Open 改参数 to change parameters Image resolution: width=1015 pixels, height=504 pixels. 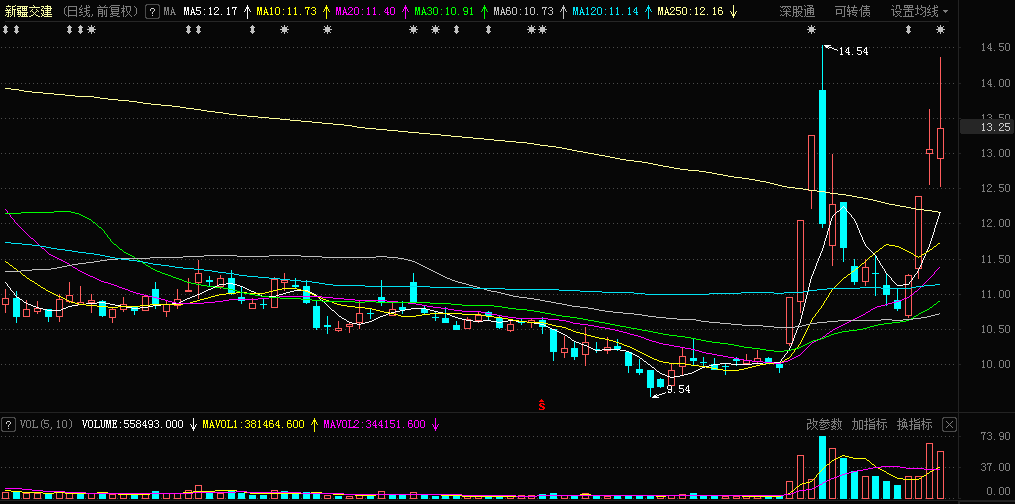click(824, 424)
